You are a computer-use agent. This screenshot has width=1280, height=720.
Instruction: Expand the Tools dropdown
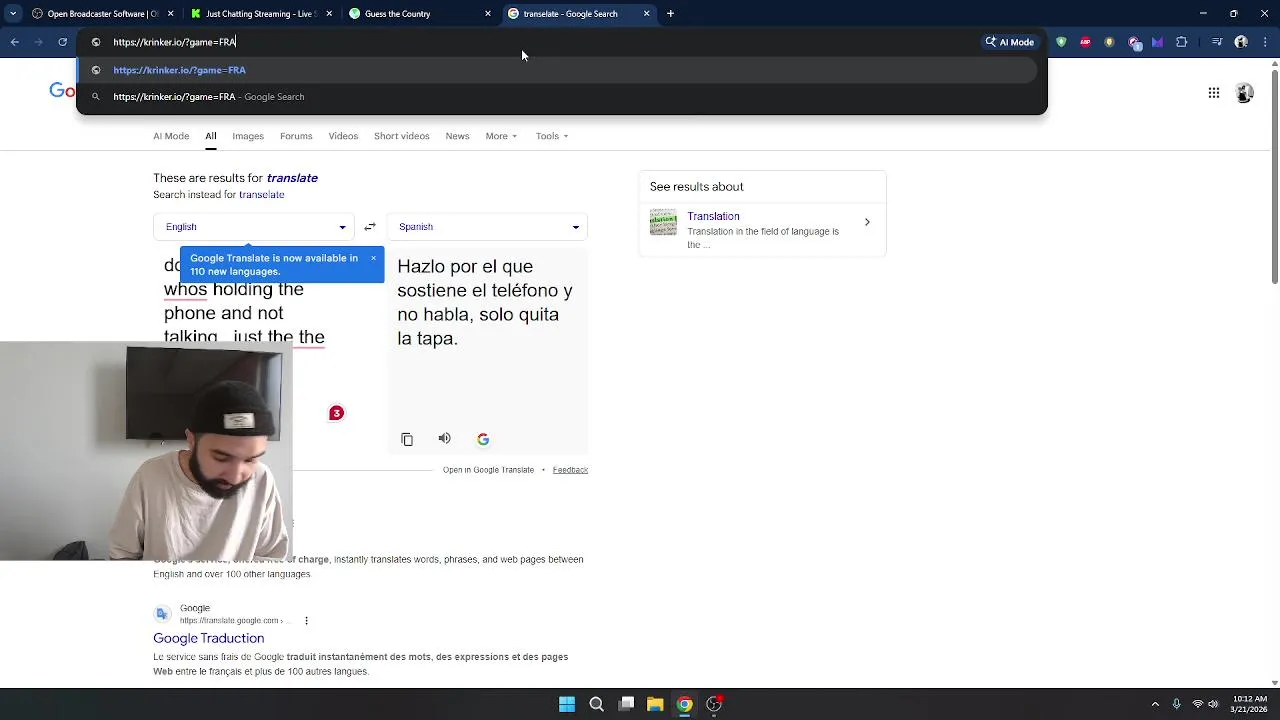pos(551,136)
